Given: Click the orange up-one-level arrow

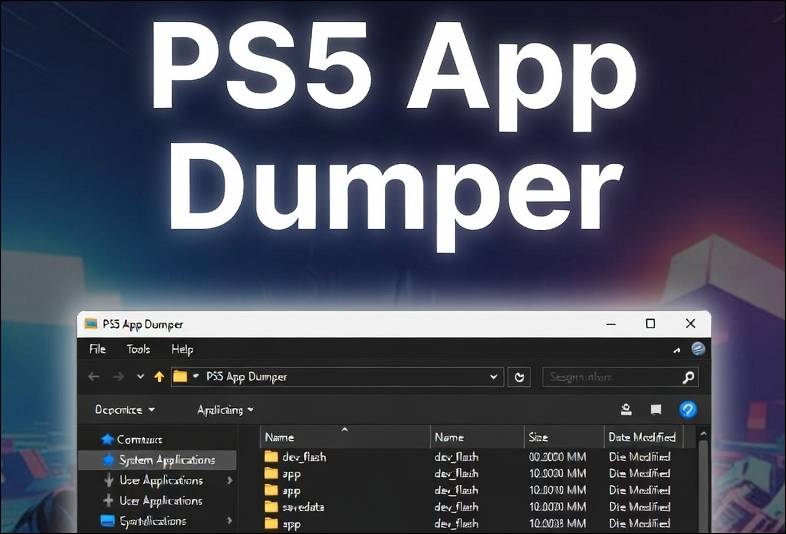Looking at the screenshot, I should [x=159, y=377].
